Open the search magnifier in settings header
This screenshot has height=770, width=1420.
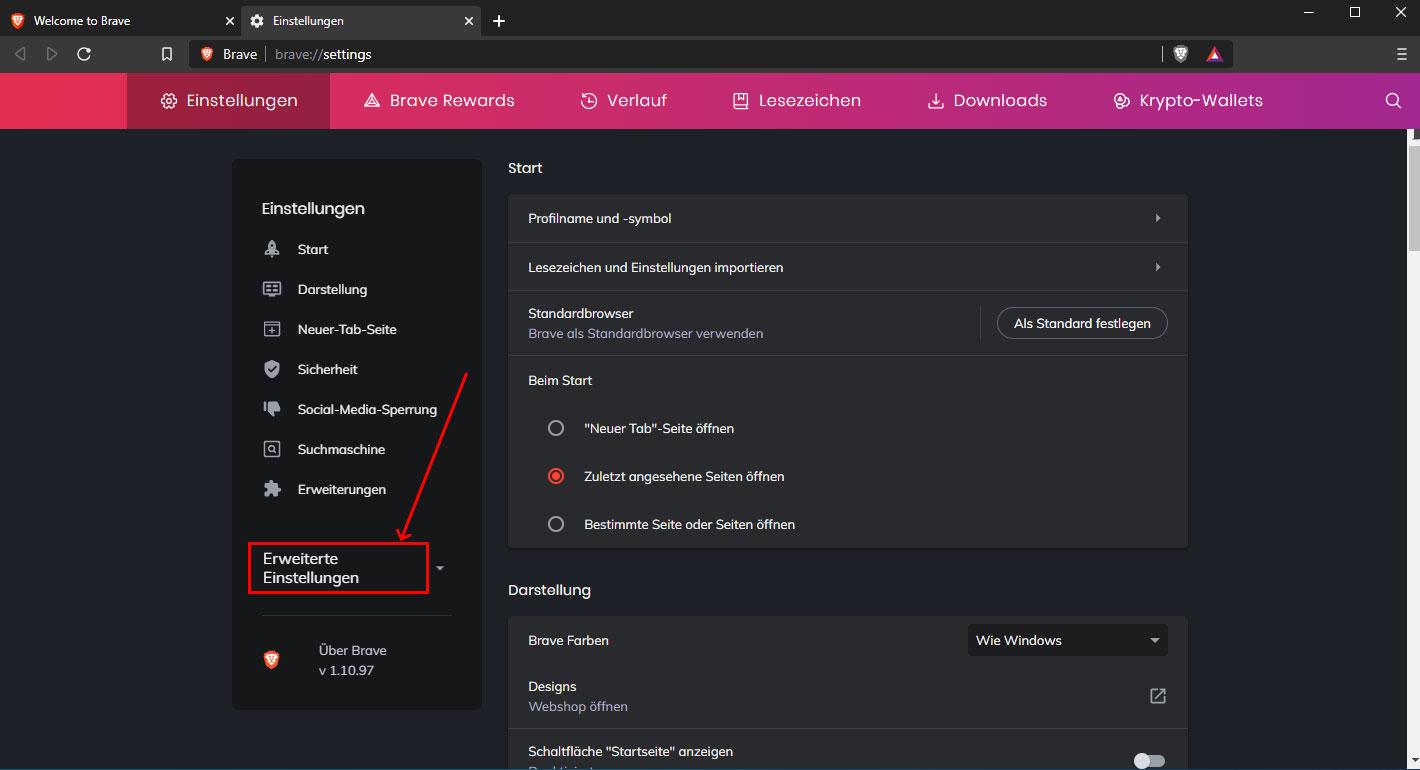tap(1393, 101)
